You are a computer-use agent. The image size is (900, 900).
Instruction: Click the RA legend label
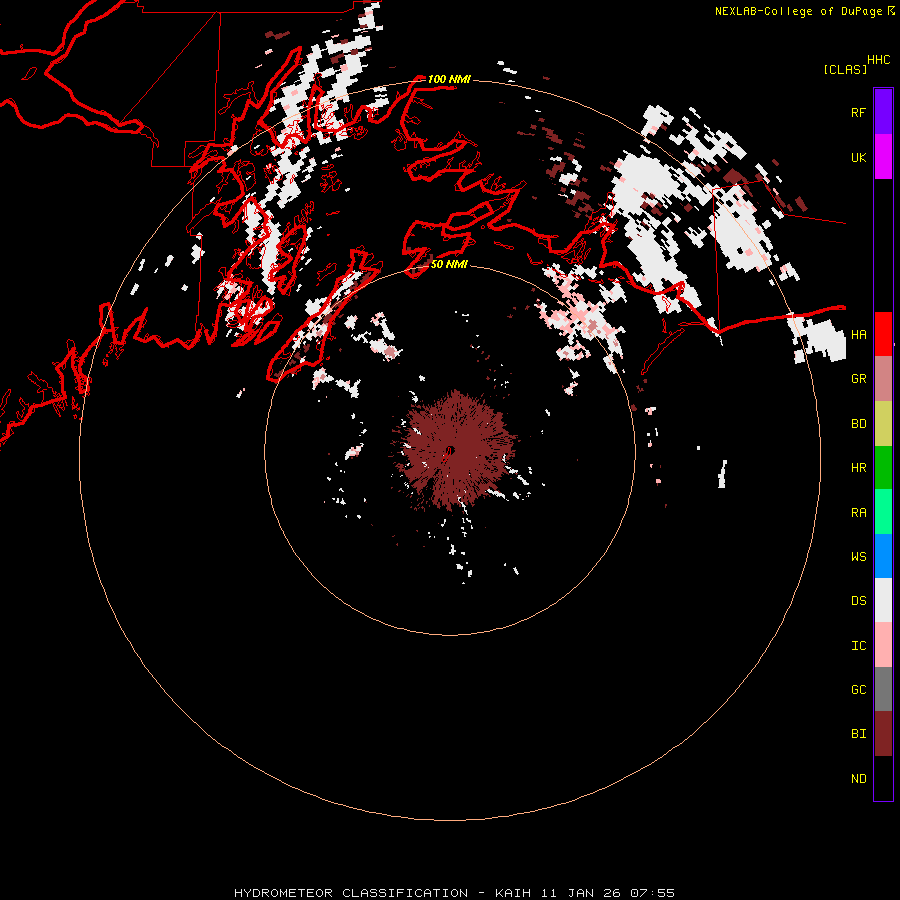[x=858, y=513]
